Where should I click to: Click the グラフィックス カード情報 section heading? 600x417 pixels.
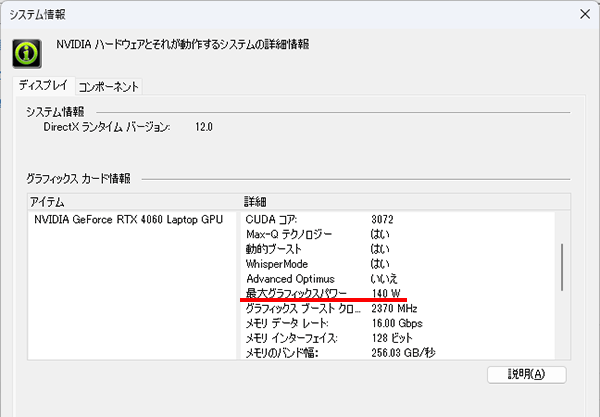point(78,179)
